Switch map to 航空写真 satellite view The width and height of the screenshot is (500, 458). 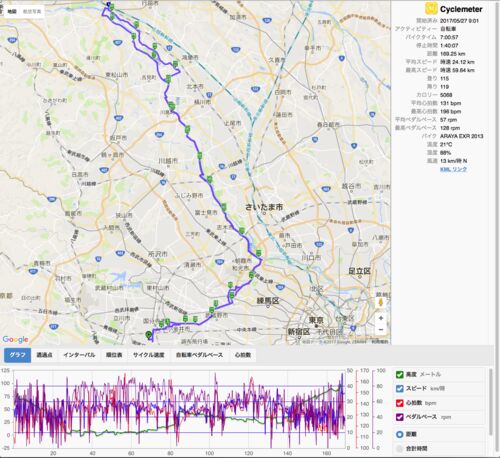pyautogui.click(x=32, y=11)
